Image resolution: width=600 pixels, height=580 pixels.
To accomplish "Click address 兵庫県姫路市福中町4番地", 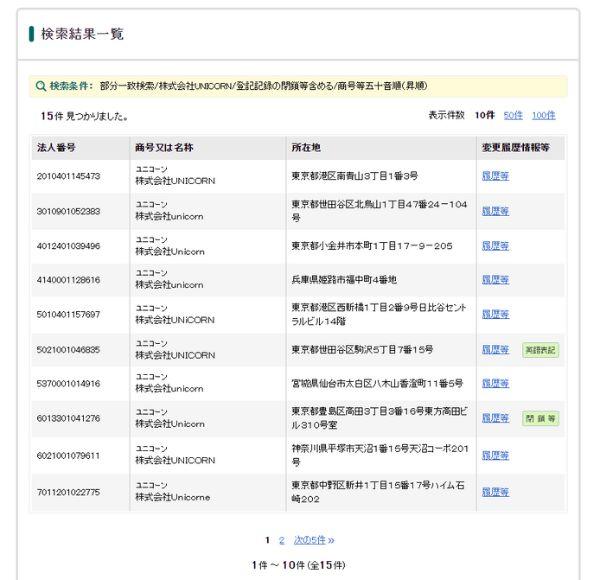I will [x=344, y=280].
